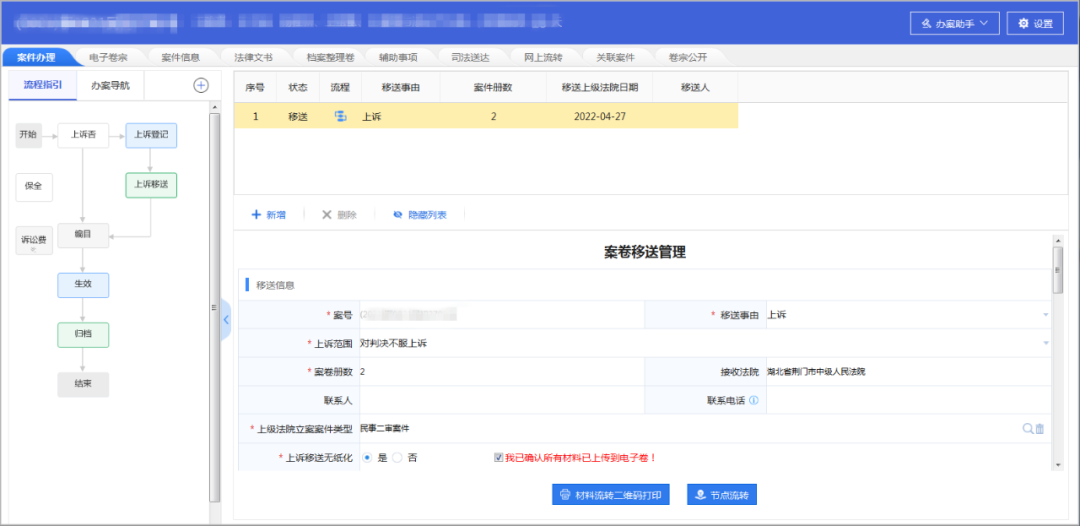Viewport: 1080px width, 526px height.
Task: Click the 联系电话 input field
Action: click(908, 400)
